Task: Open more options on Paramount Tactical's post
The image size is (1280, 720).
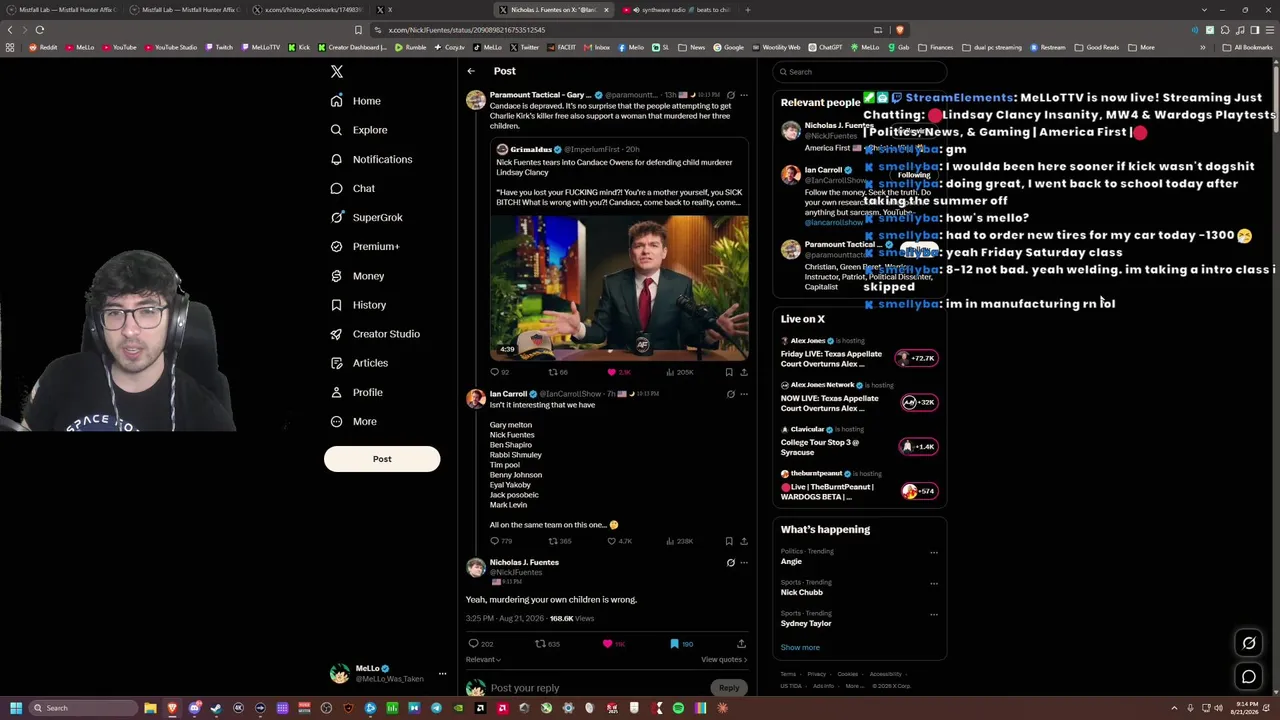Action: point(744,95)
